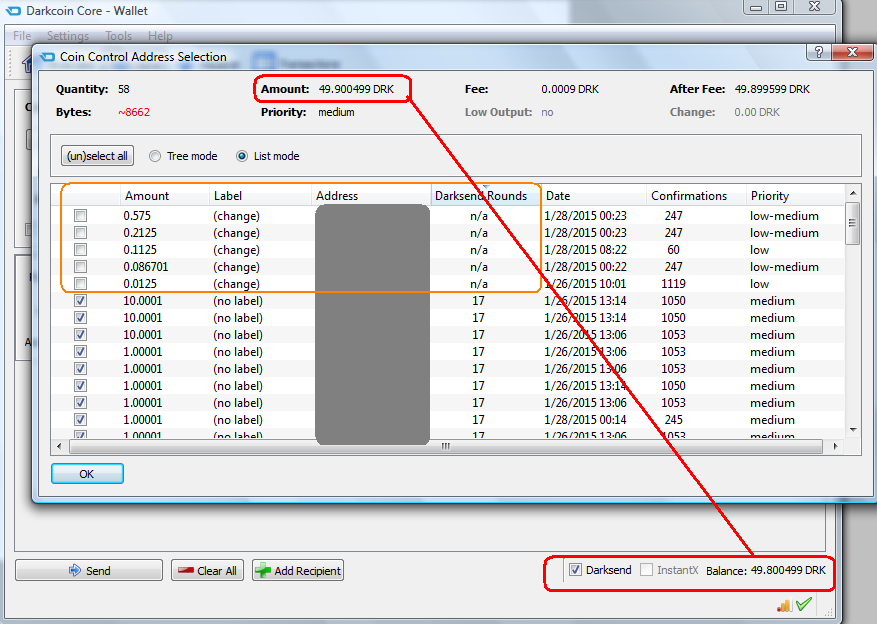Image resolution: width=877 pixels, height=624 pixels.
Task: Sort by Amount column header
Action: [164, 196]
